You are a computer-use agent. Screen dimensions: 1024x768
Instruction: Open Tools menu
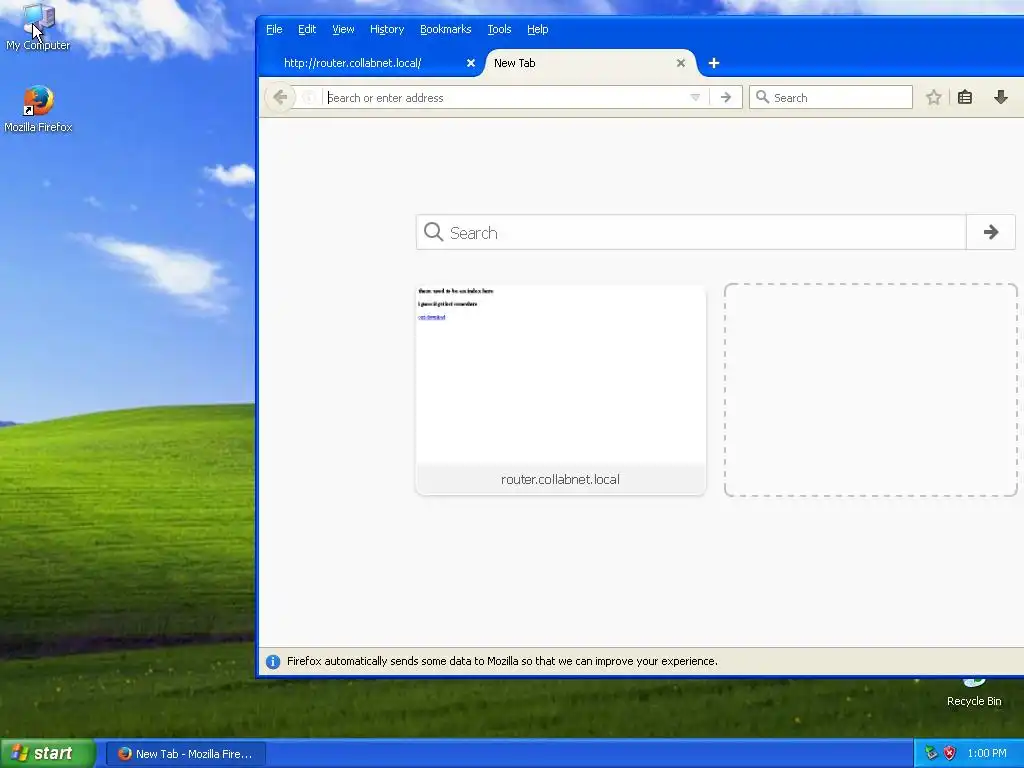(499, 29)
